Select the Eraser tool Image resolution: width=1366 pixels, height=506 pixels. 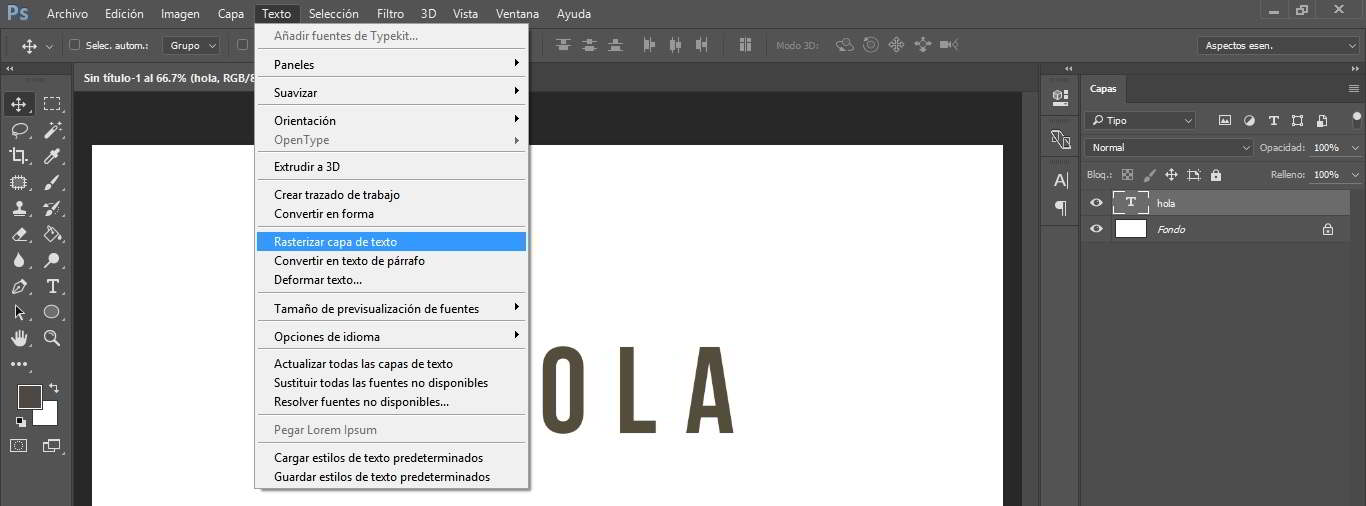click(19, 234)
